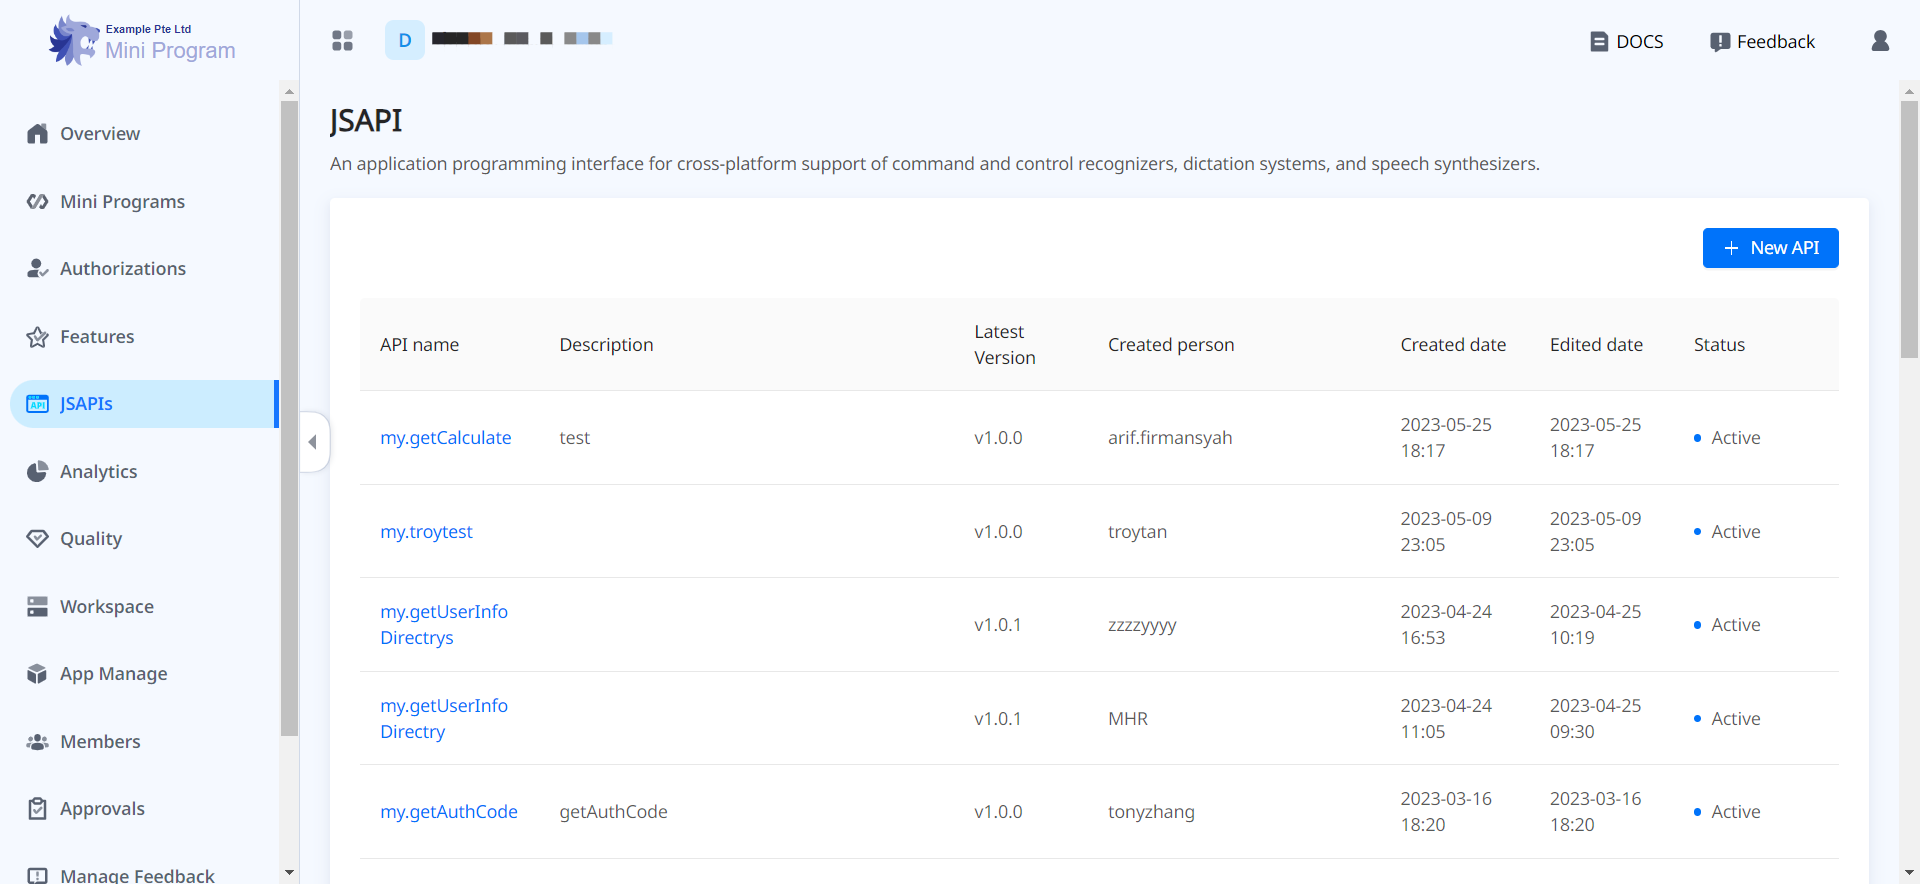Screen dimensions: 1920x884
Task: Open the Mini Programs menu item
Action: coord(122,202)
